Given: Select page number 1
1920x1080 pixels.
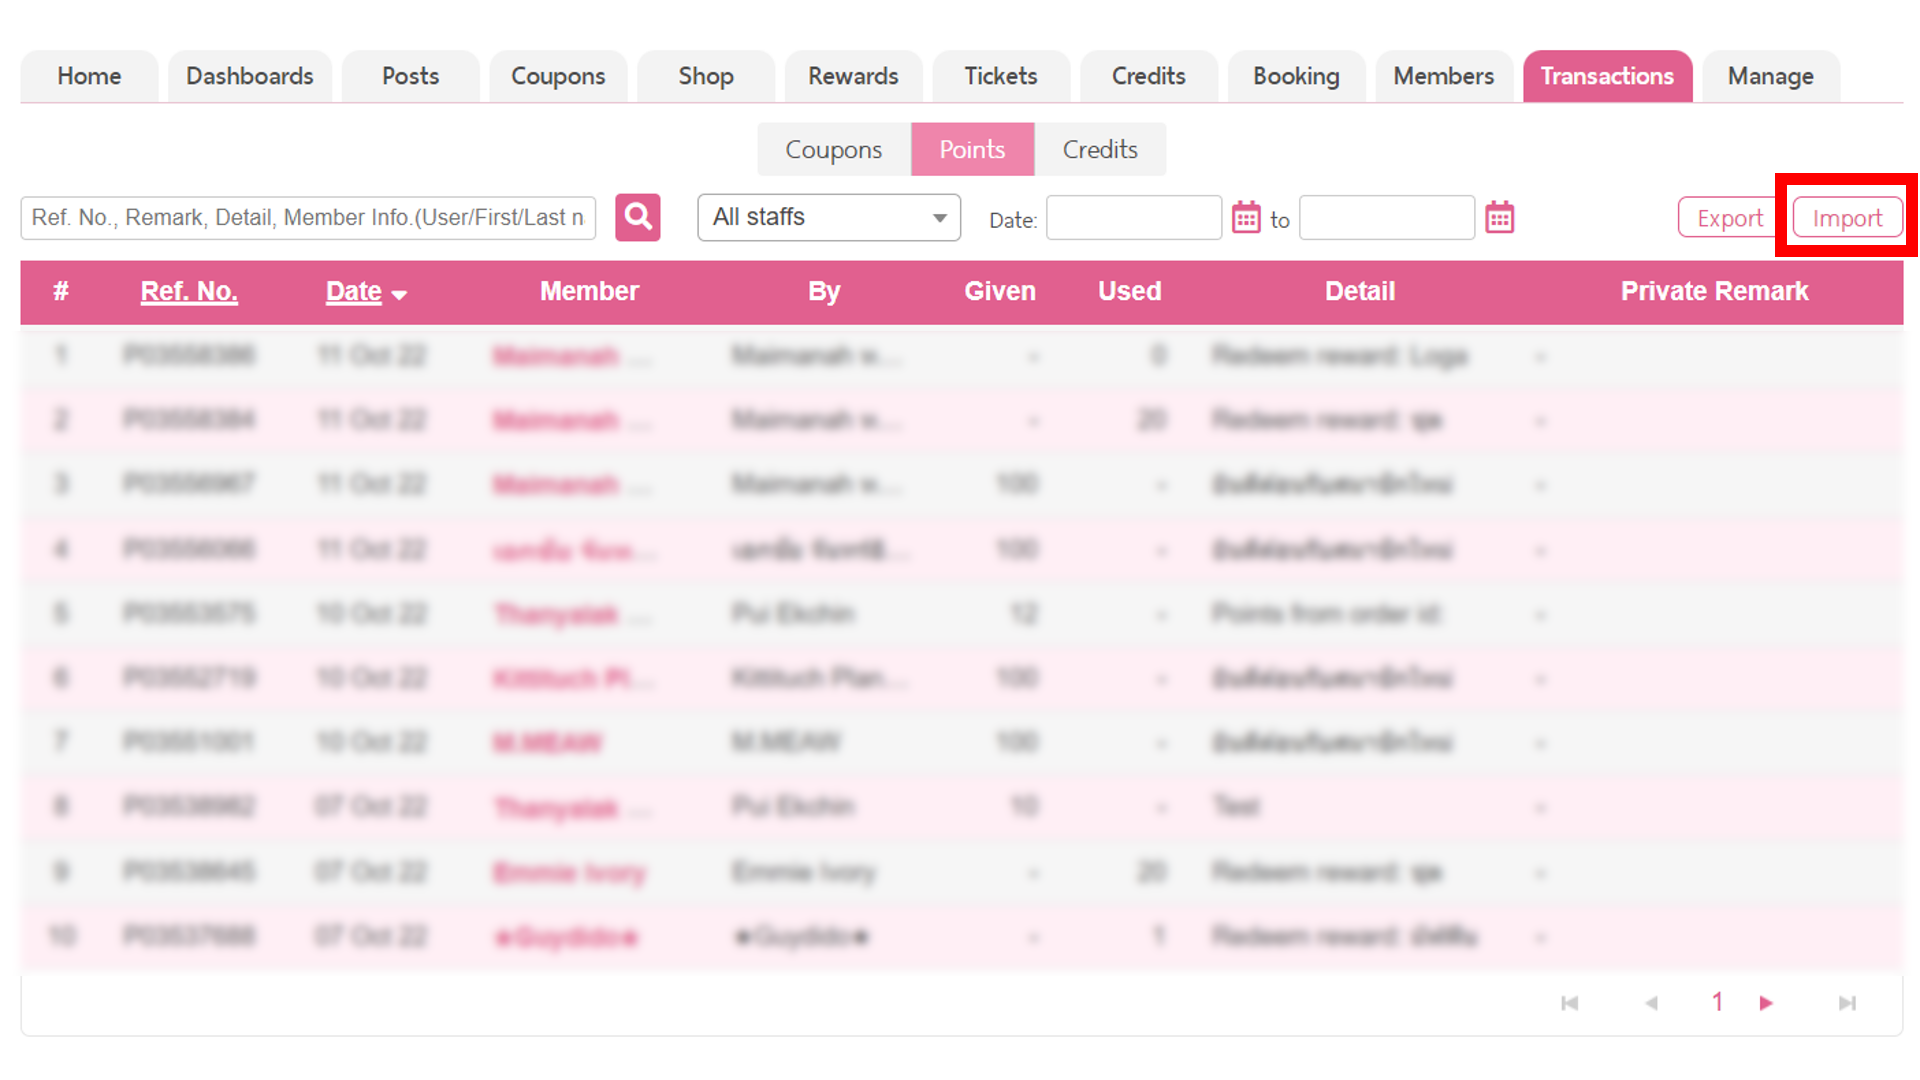Looking at the screenshot, I should tap(1716, 1003).
